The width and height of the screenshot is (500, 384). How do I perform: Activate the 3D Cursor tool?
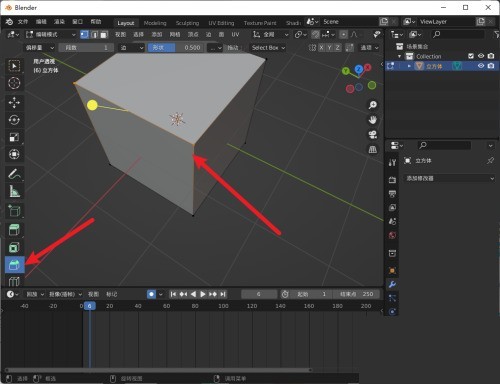tap(14, 83)
